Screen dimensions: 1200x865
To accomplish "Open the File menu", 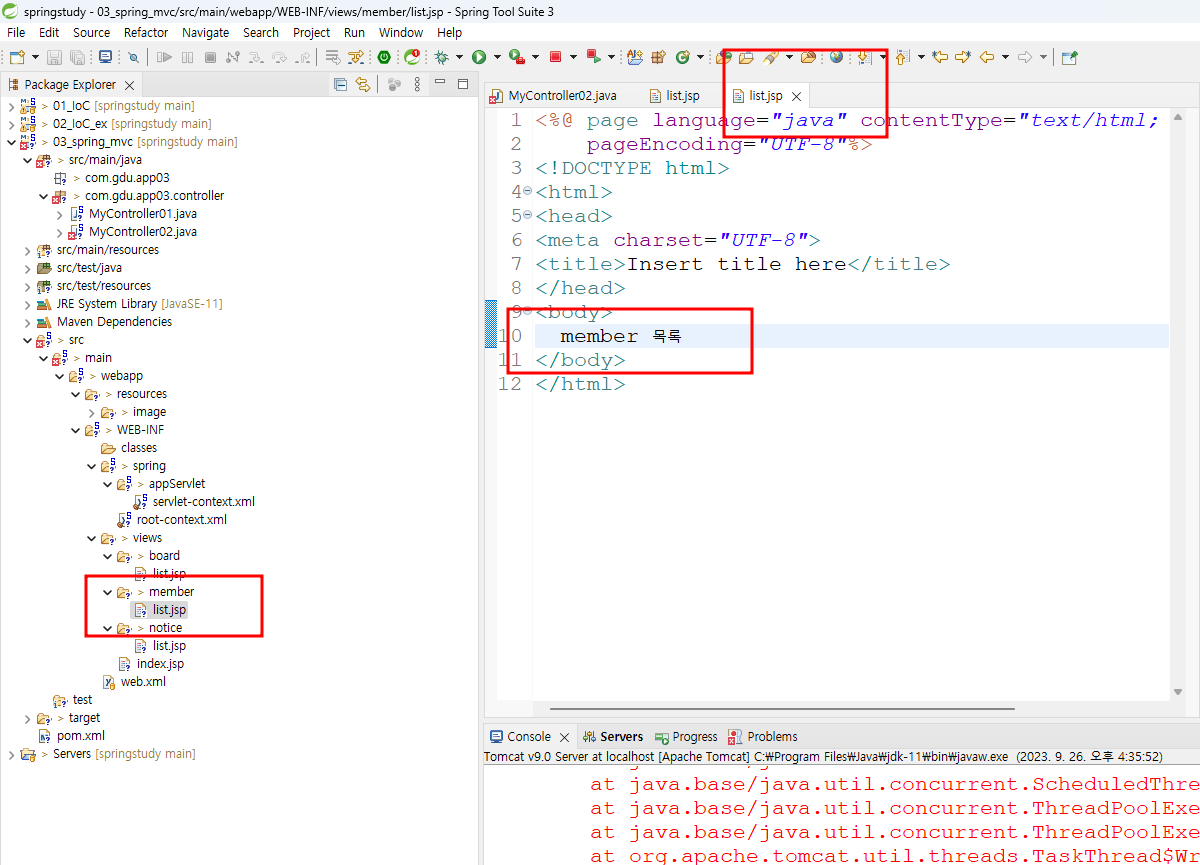I will [16, 32].
